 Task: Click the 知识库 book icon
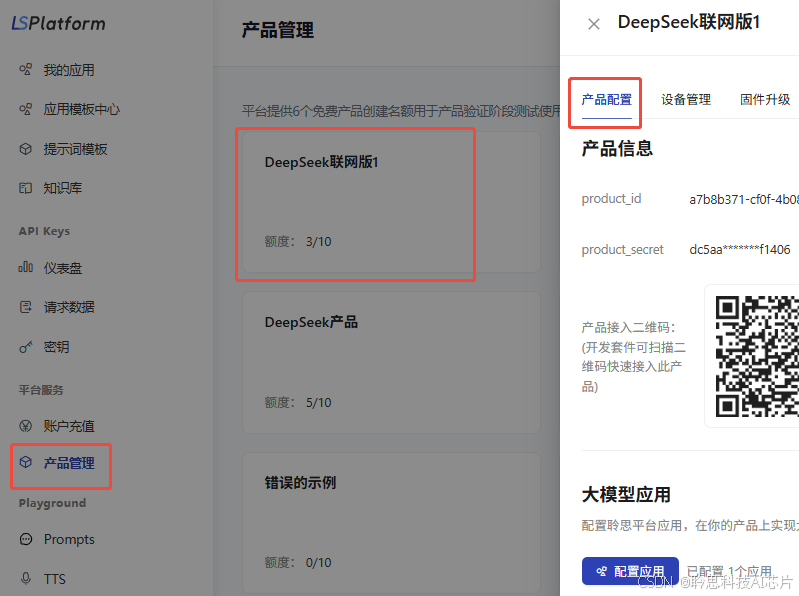[25, 188]
